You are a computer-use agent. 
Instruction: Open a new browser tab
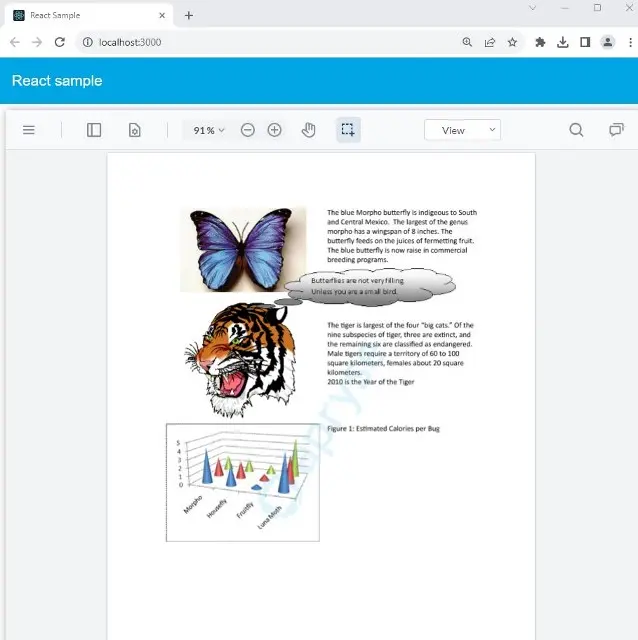click(189, 16)
